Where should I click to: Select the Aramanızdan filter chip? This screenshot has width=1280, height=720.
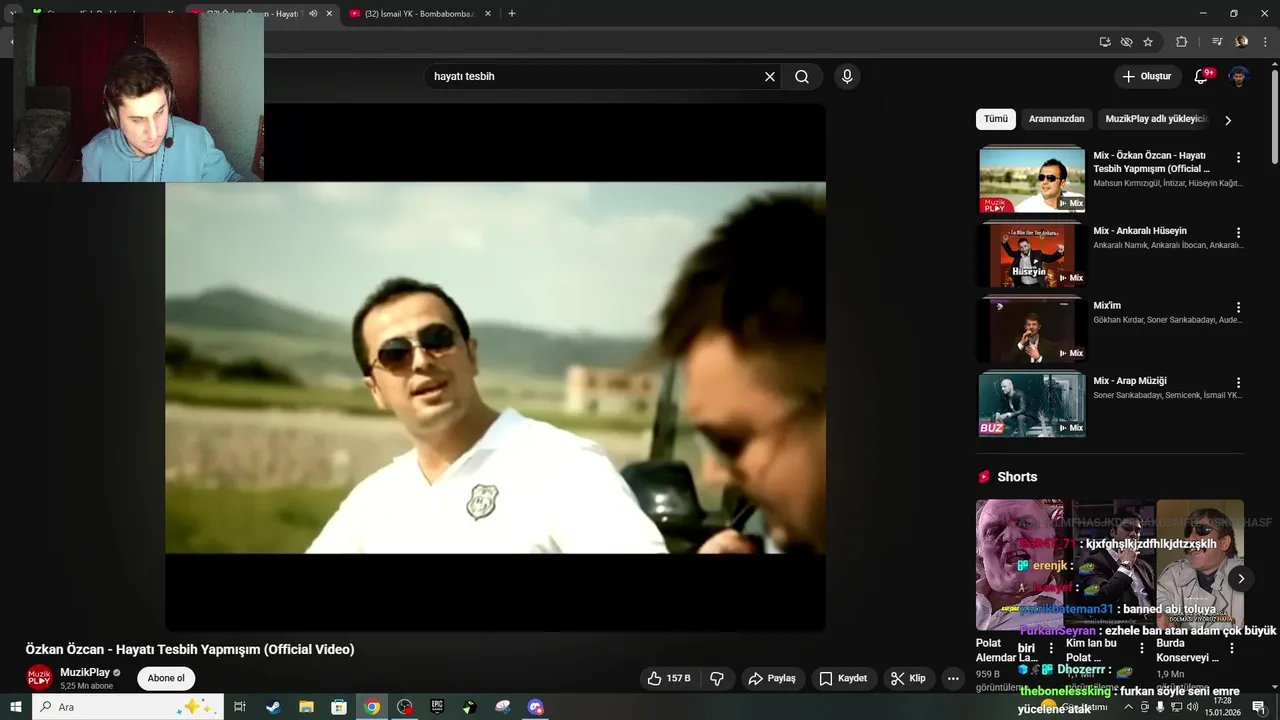[1057, 119]
